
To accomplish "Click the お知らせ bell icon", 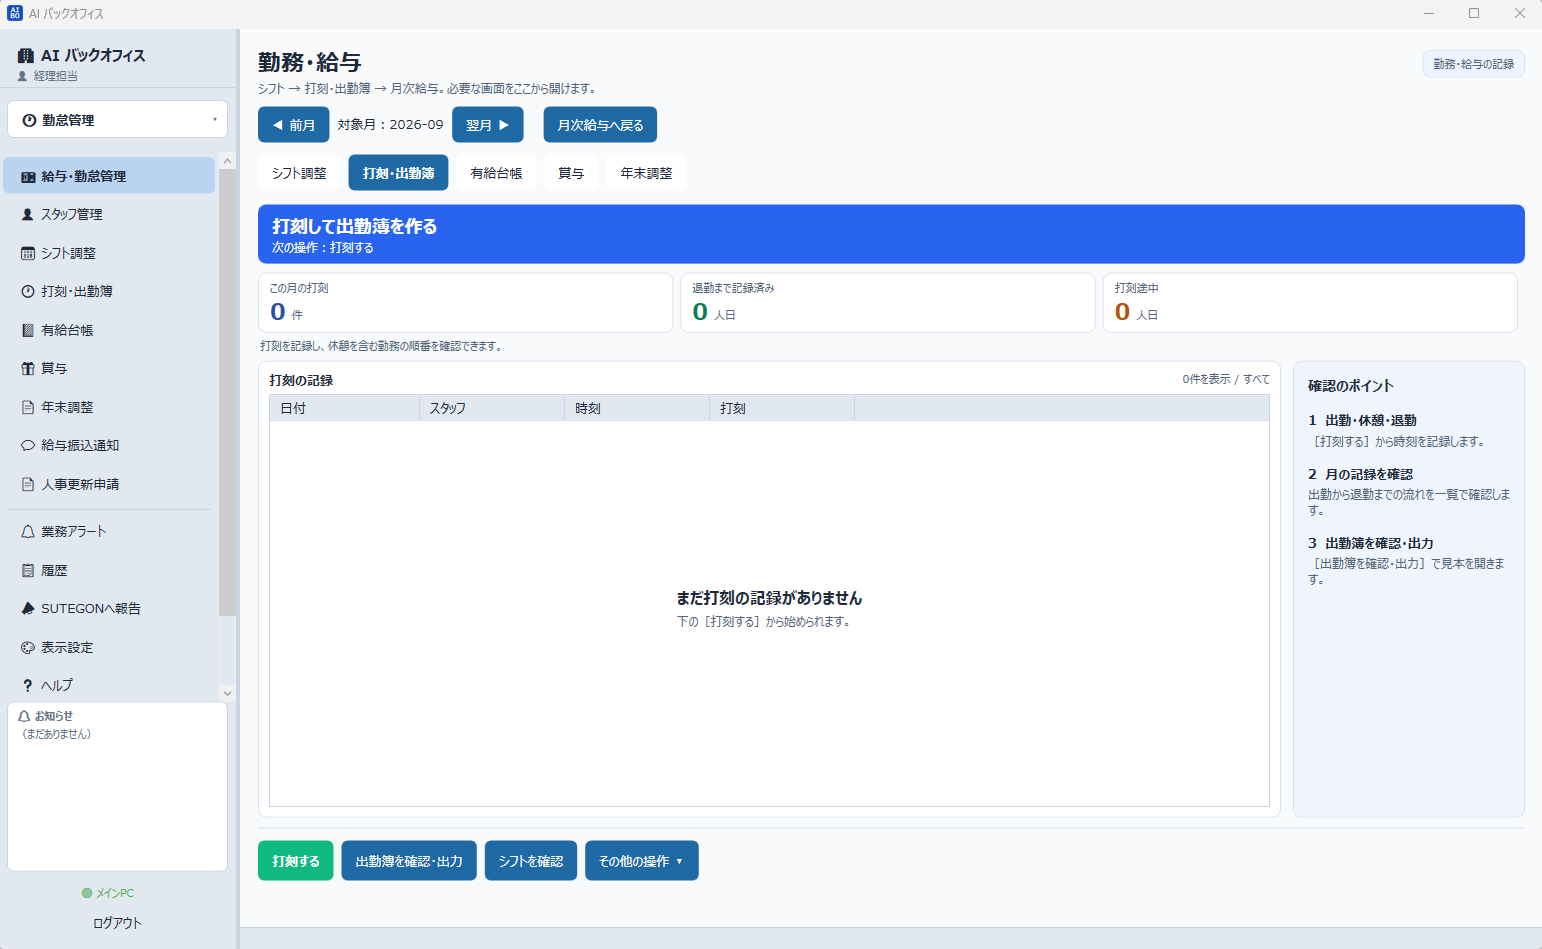I will click(x=24, y=716).
